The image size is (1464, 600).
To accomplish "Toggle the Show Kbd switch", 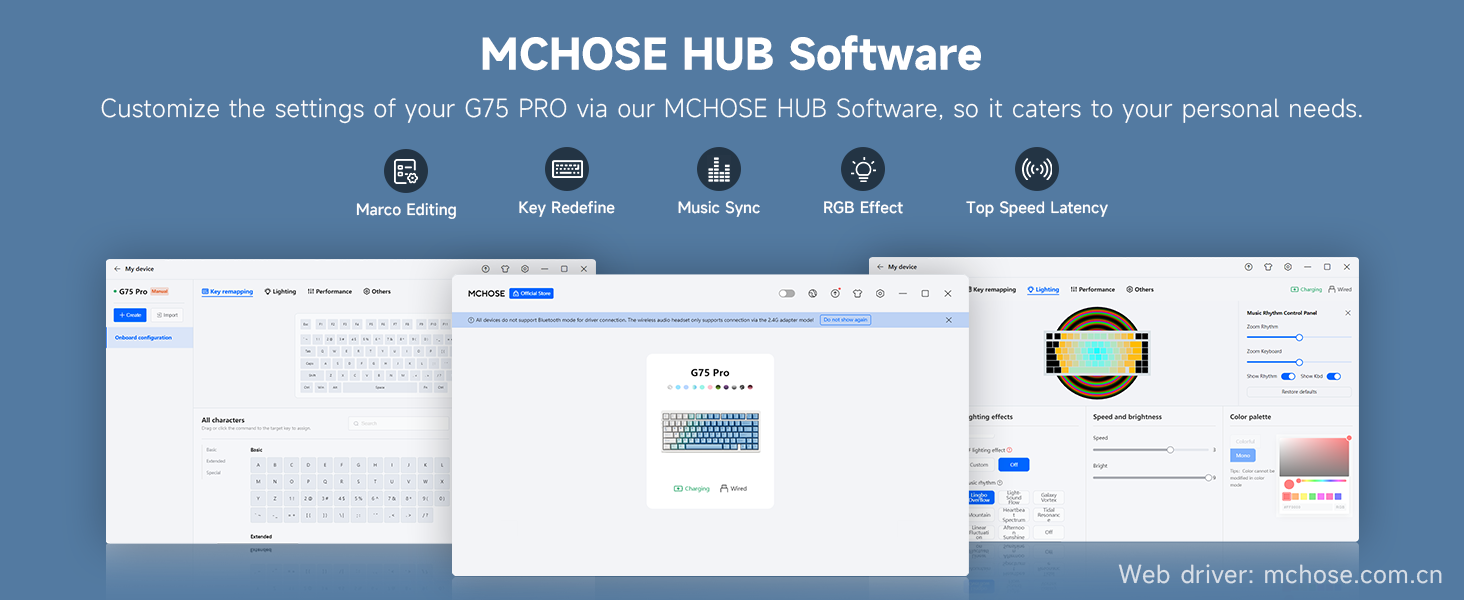I will tap(1334, 376).
